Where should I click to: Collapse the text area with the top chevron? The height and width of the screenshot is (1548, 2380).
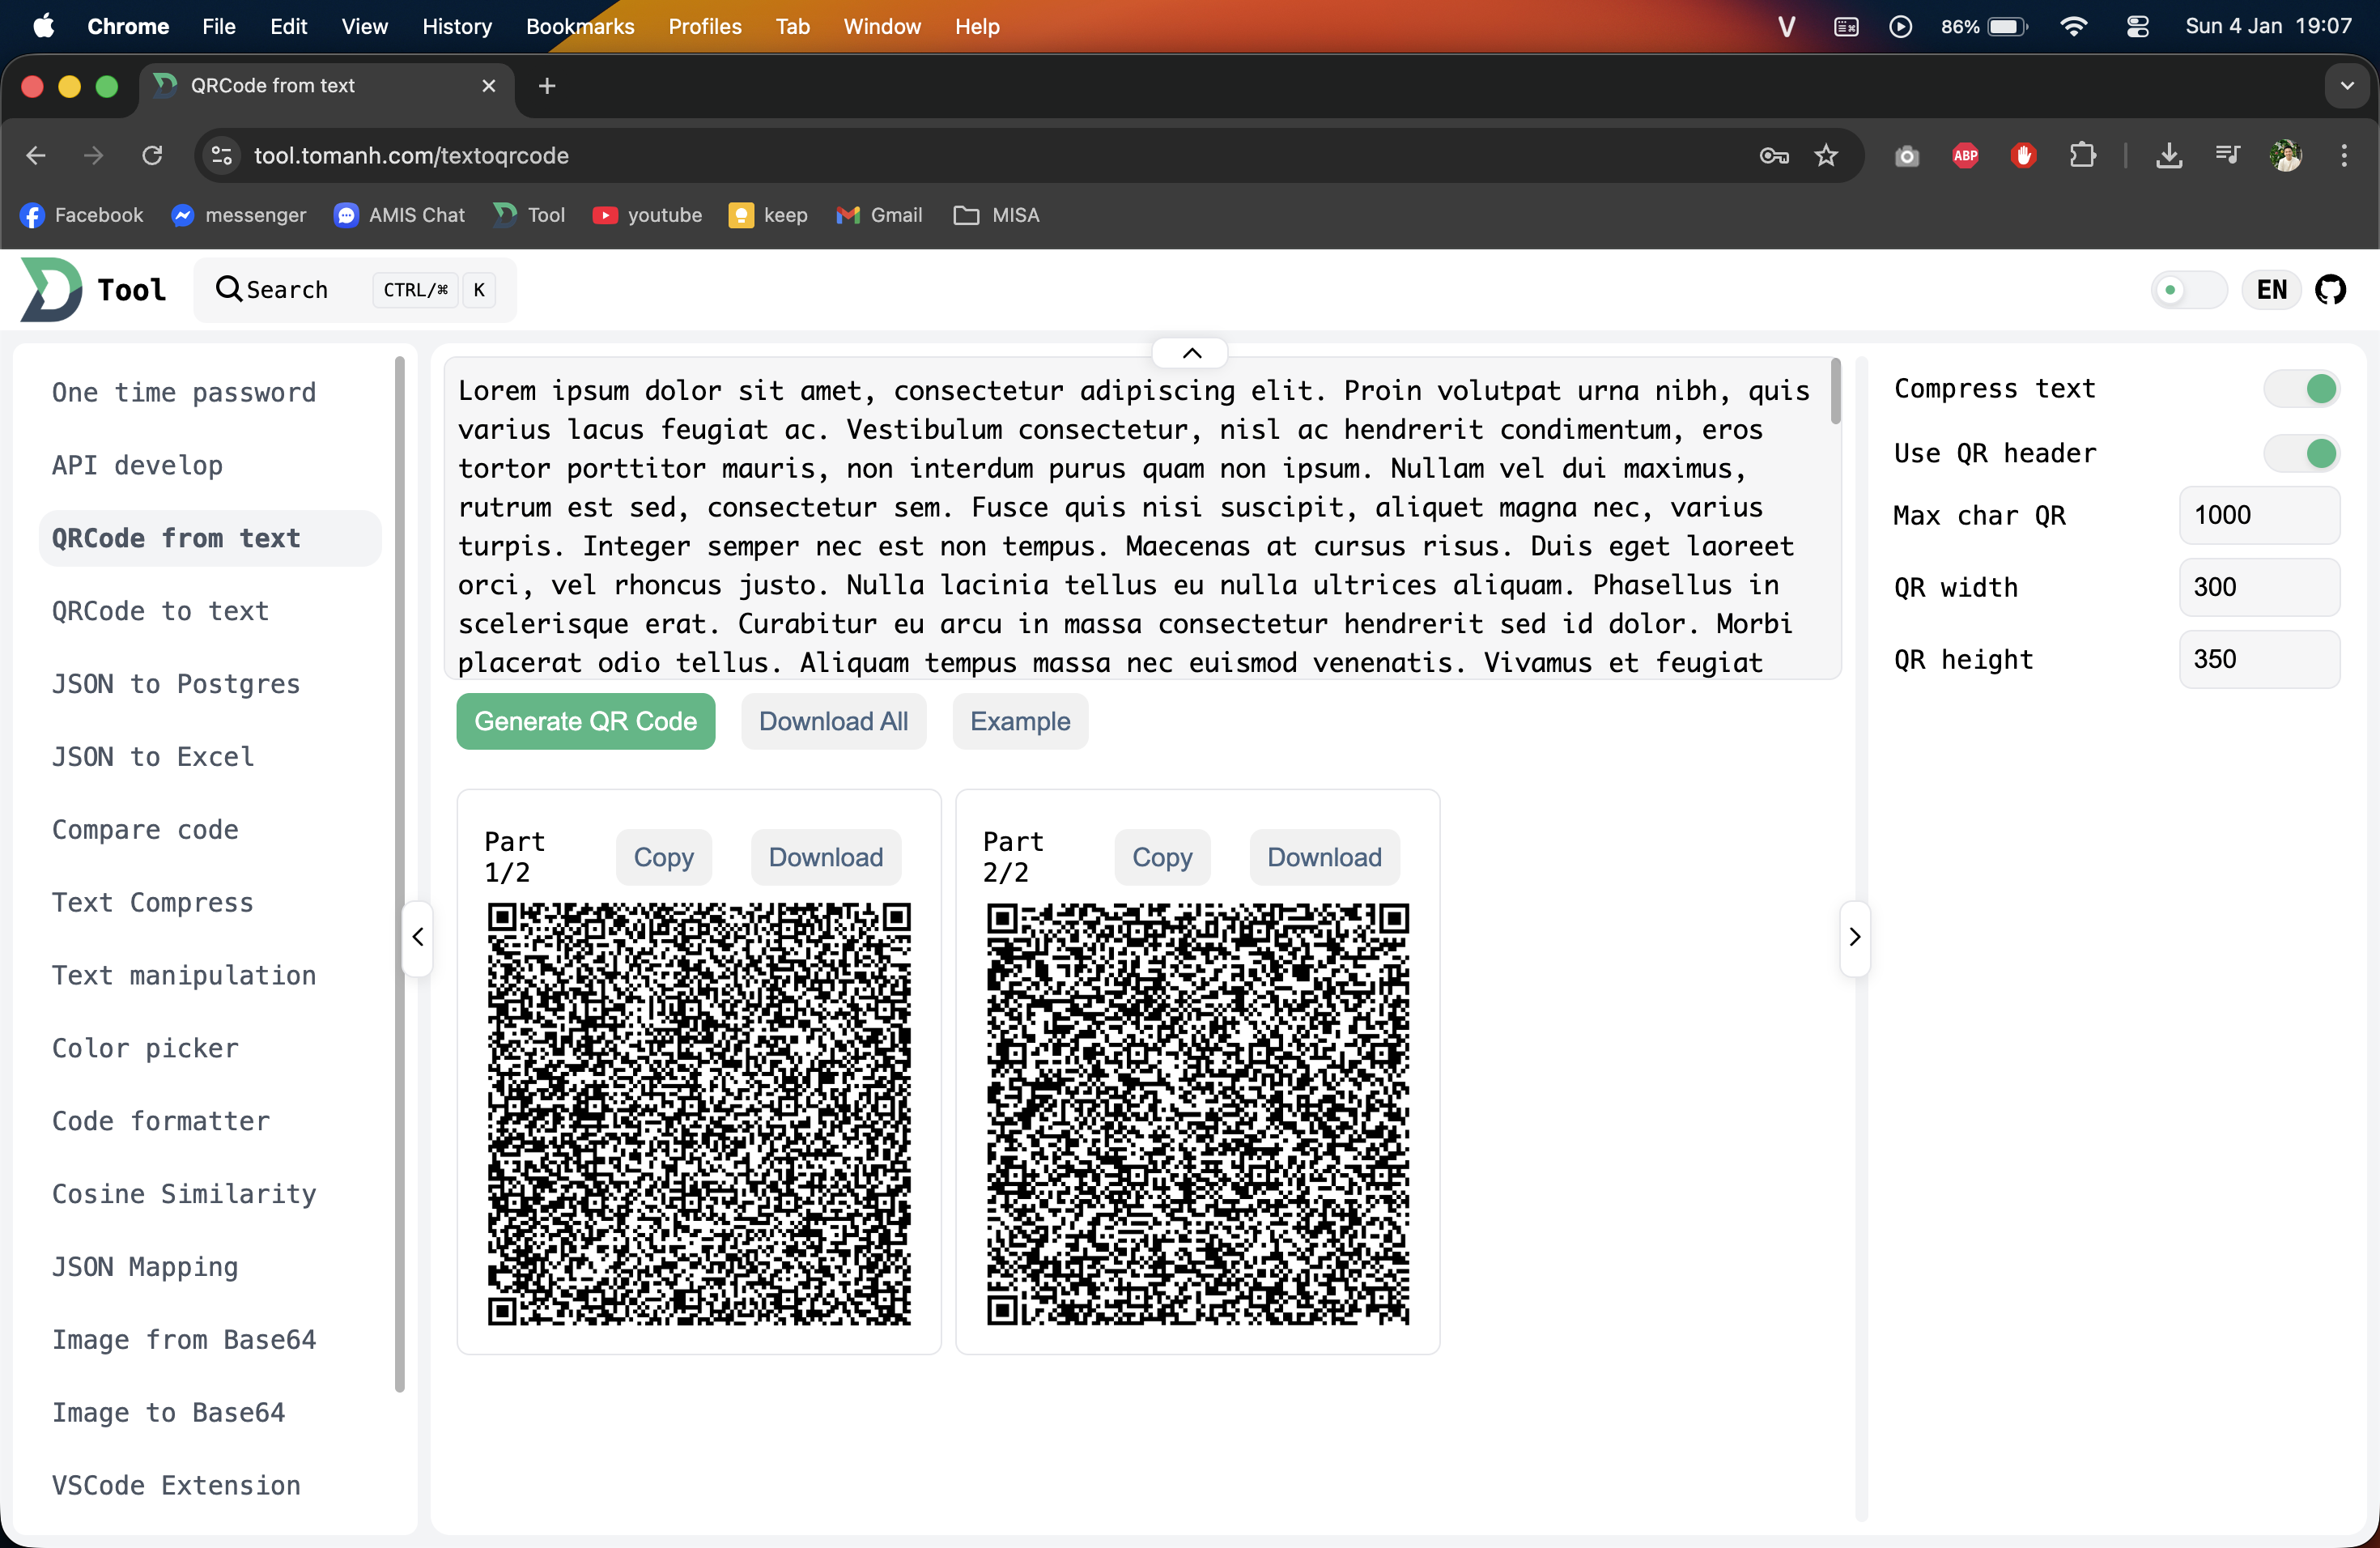pyautogui.click(x=1190, y=352)
